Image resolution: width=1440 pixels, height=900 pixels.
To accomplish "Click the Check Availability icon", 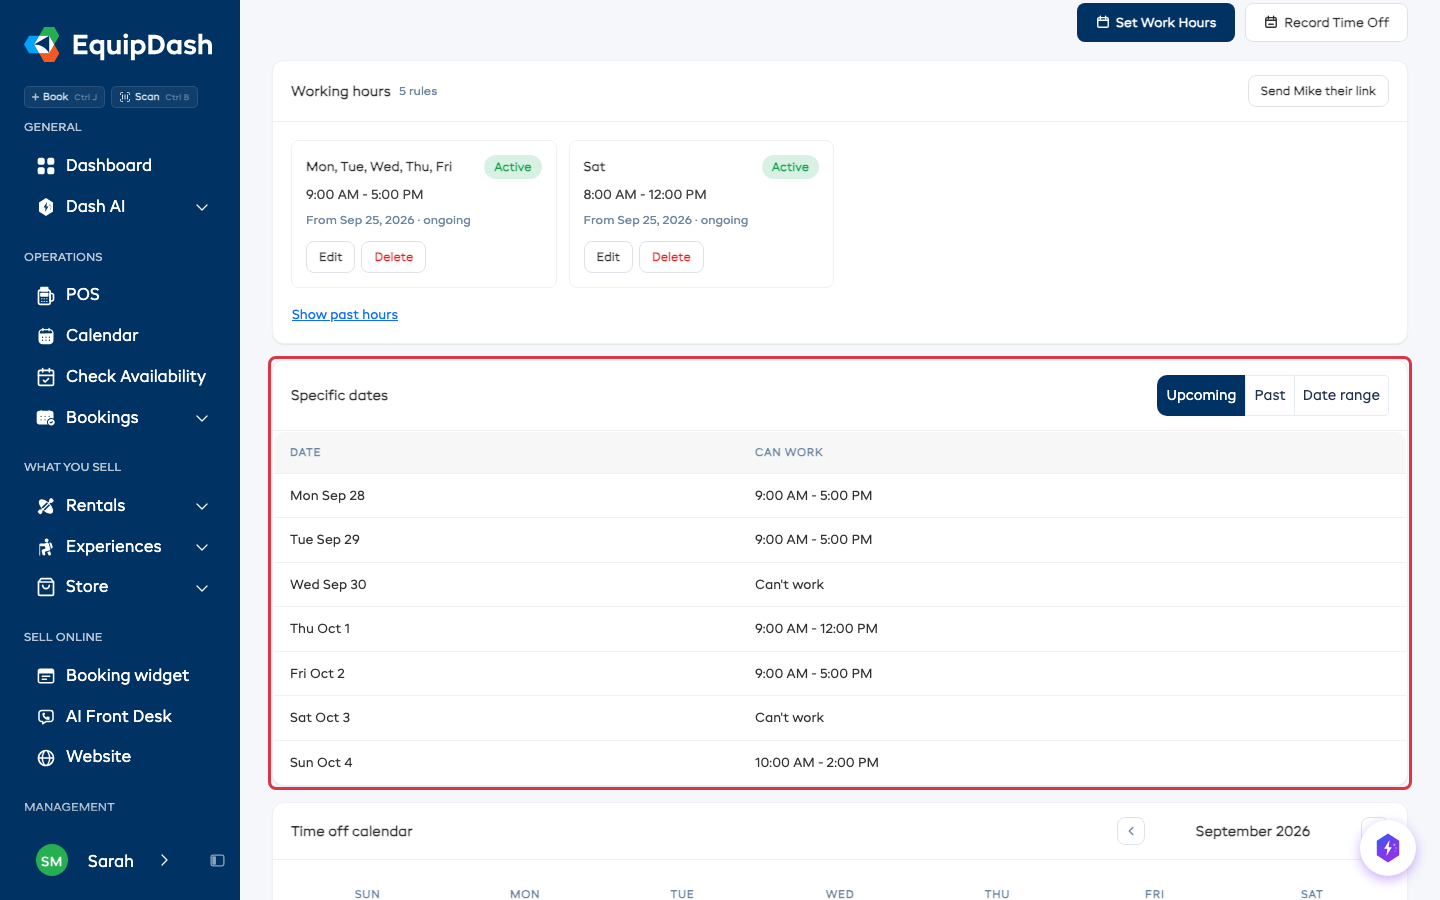I will (46, 377).
